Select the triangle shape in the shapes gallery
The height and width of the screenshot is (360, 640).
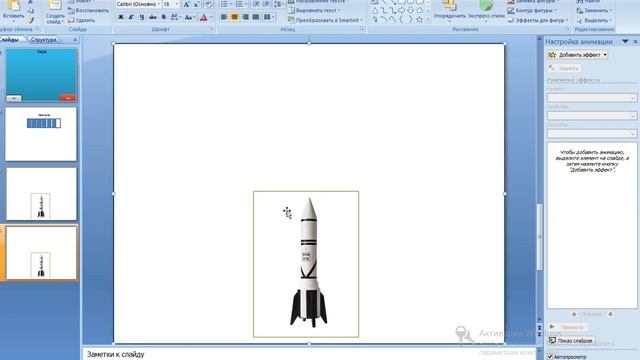pyautogui.click(x=375, y=11)
